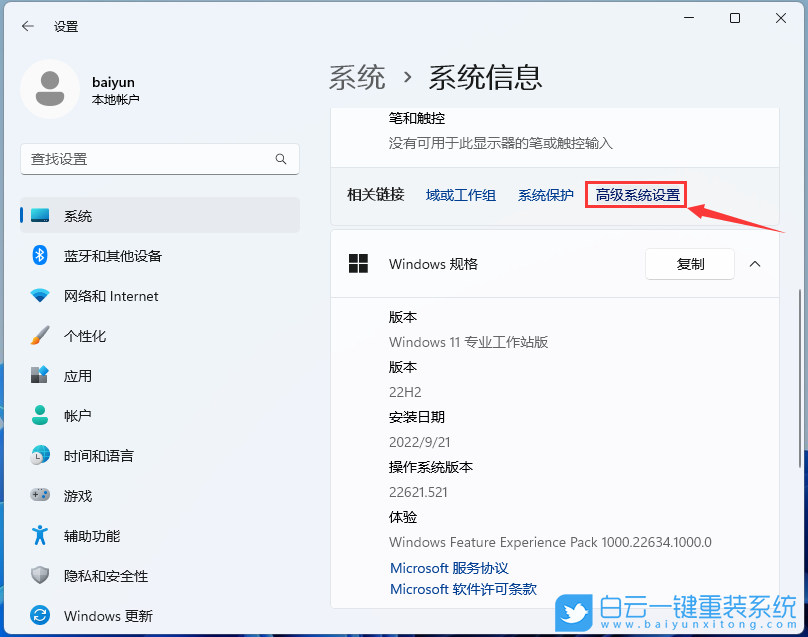
Task: Open 高级系统设置
Action: pos(635,195)
